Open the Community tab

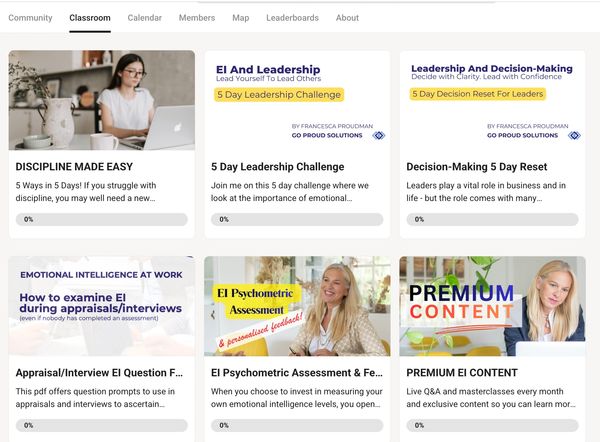click(30, 18)
